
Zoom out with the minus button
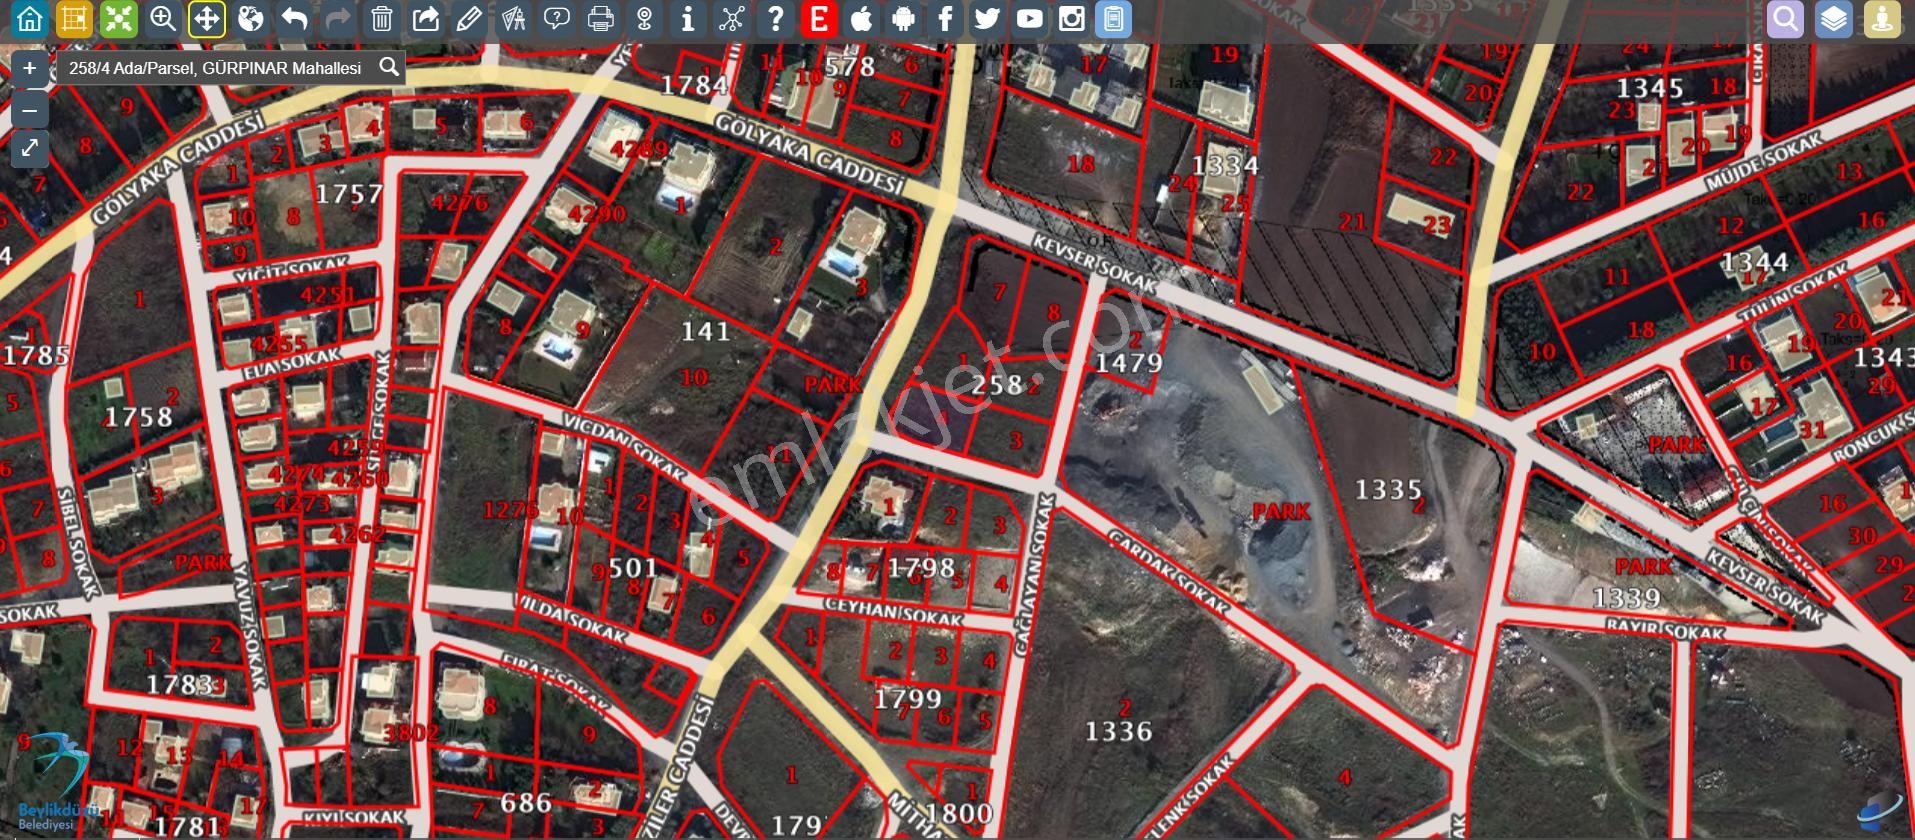30,109
